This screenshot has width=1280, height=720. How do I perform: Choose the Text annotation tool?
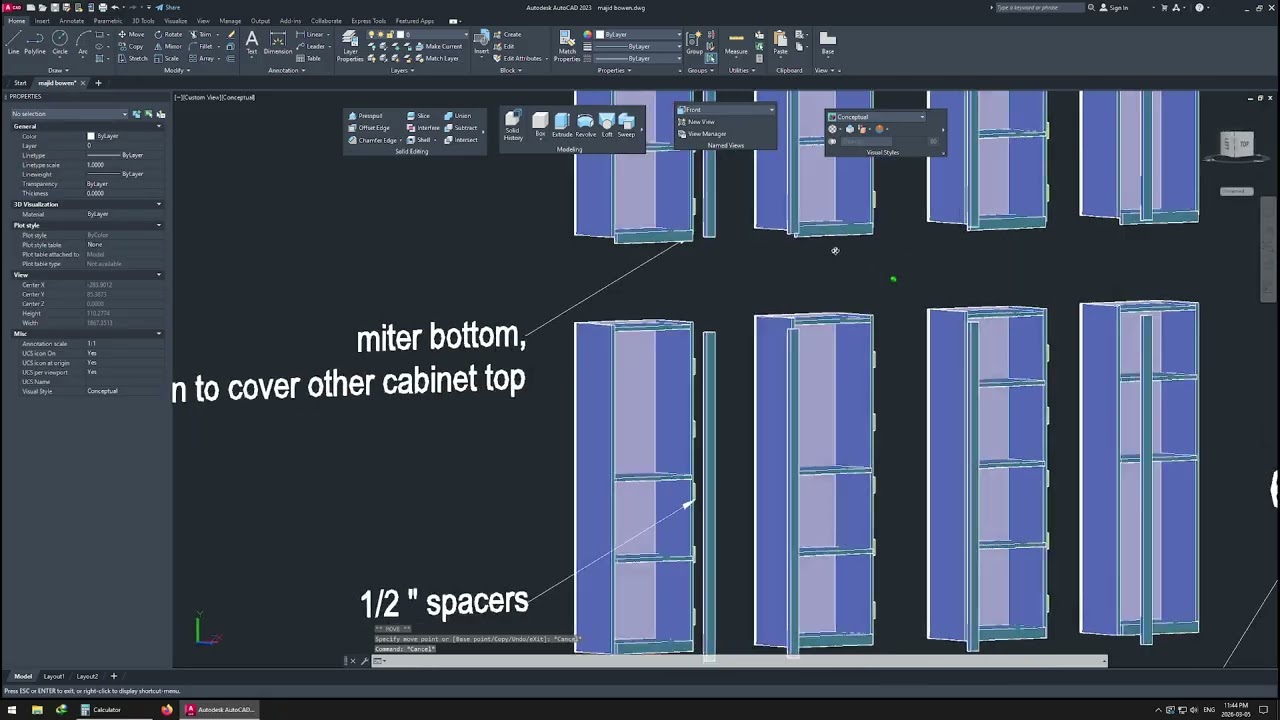[251, 42]
